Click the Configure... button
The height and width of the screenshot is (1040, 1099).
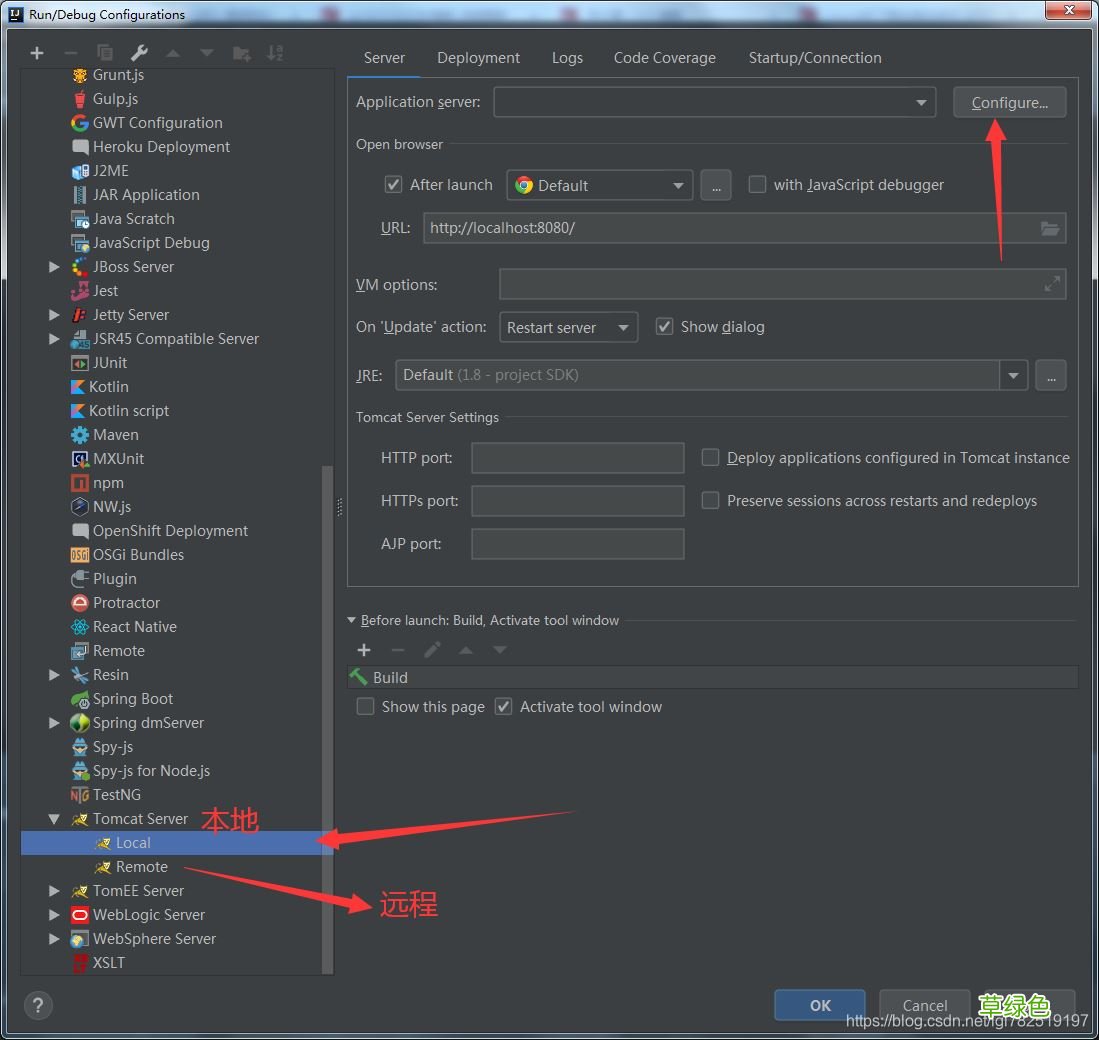coord(1009,102)
